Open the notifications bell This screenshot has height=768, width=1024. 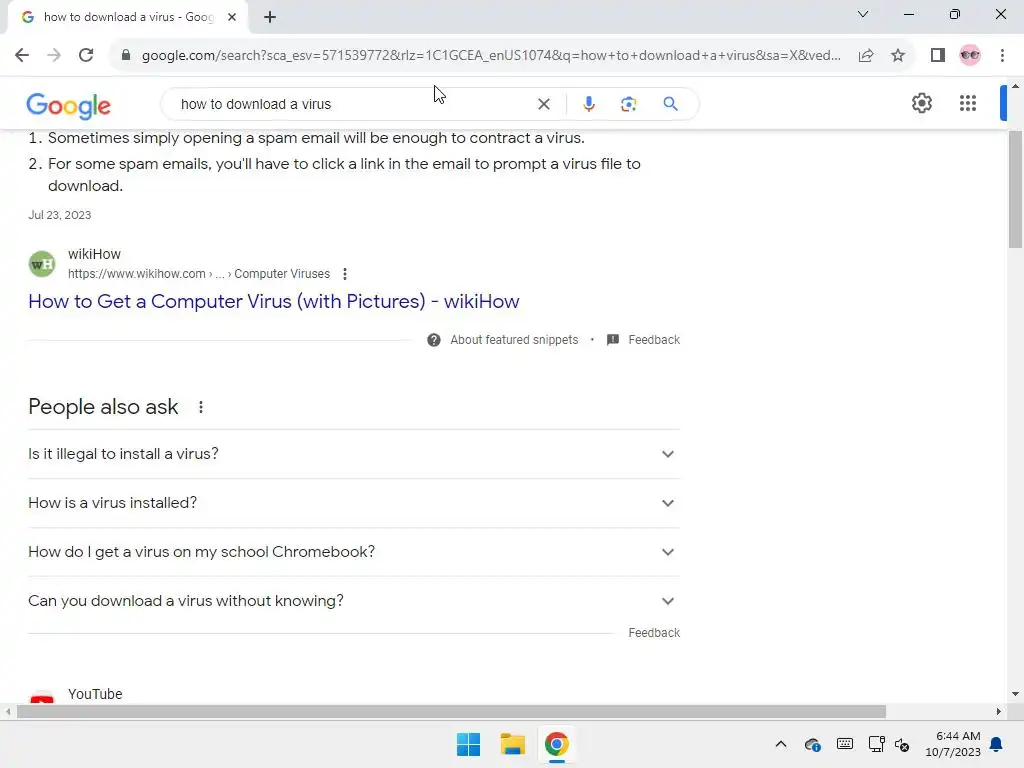[996, 744]
